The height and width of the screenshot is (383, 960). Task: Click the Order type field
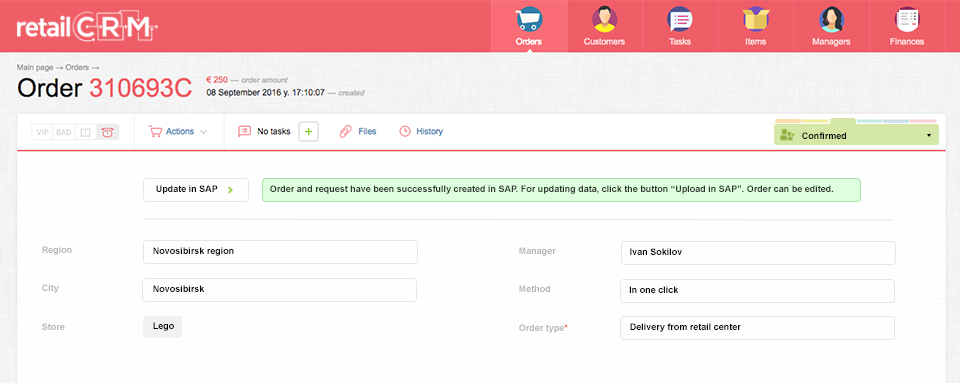[x=757, y=327]
